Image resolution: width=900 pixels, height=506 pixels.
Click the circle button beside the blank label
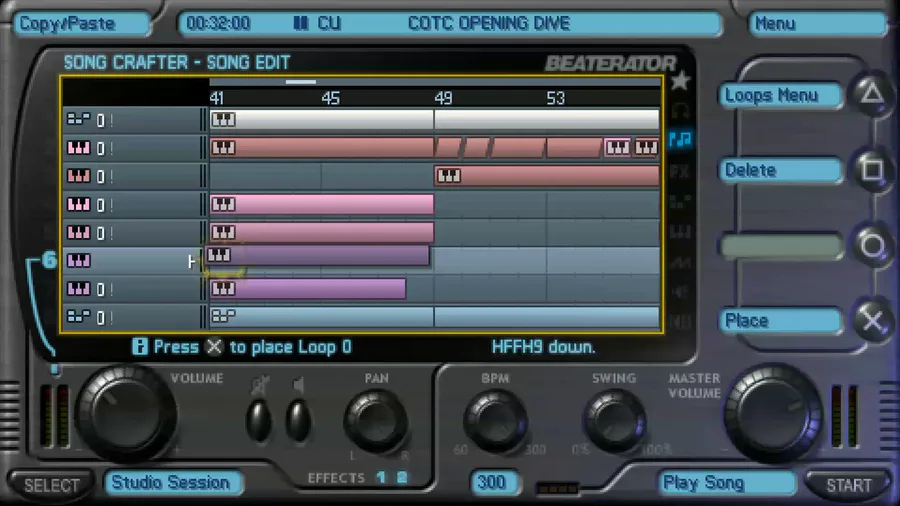[872, 246]
